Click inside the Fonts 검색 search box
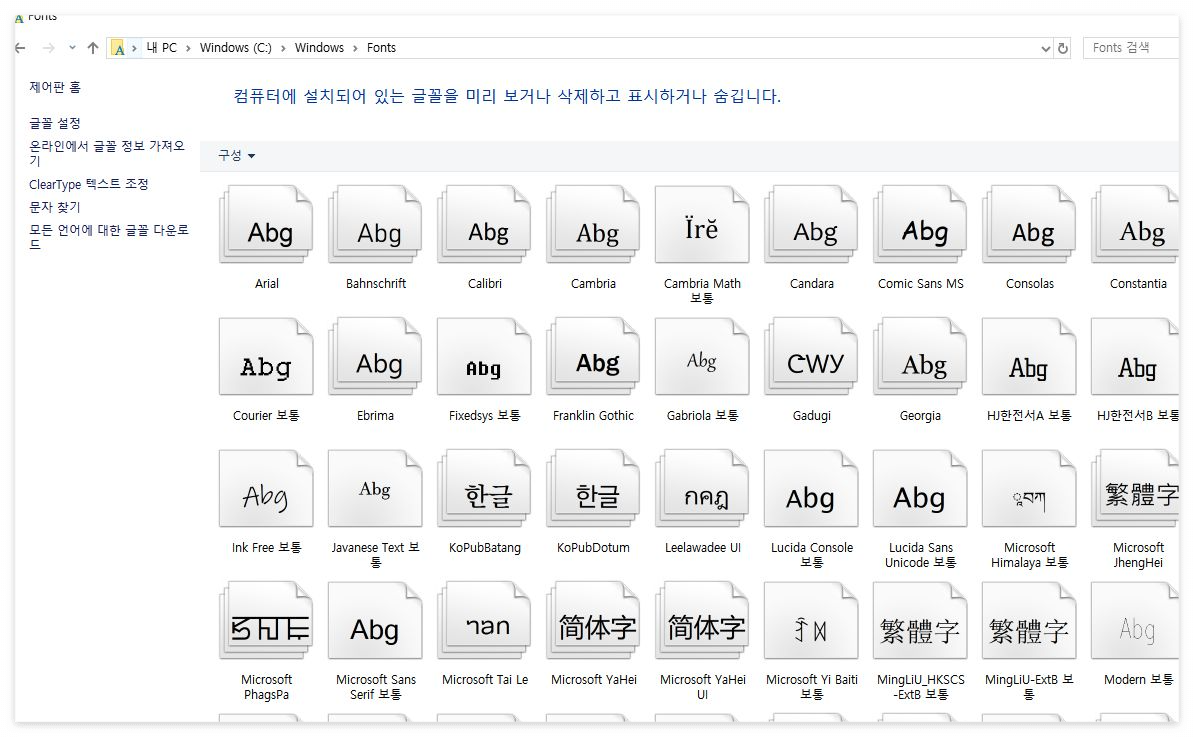Image resolution: width=1194 pixels, height=737 pixels. (x=1130, y=47)
